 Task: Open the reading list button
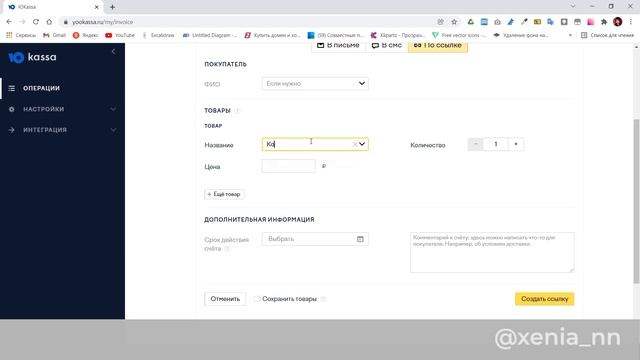(607, 35)
